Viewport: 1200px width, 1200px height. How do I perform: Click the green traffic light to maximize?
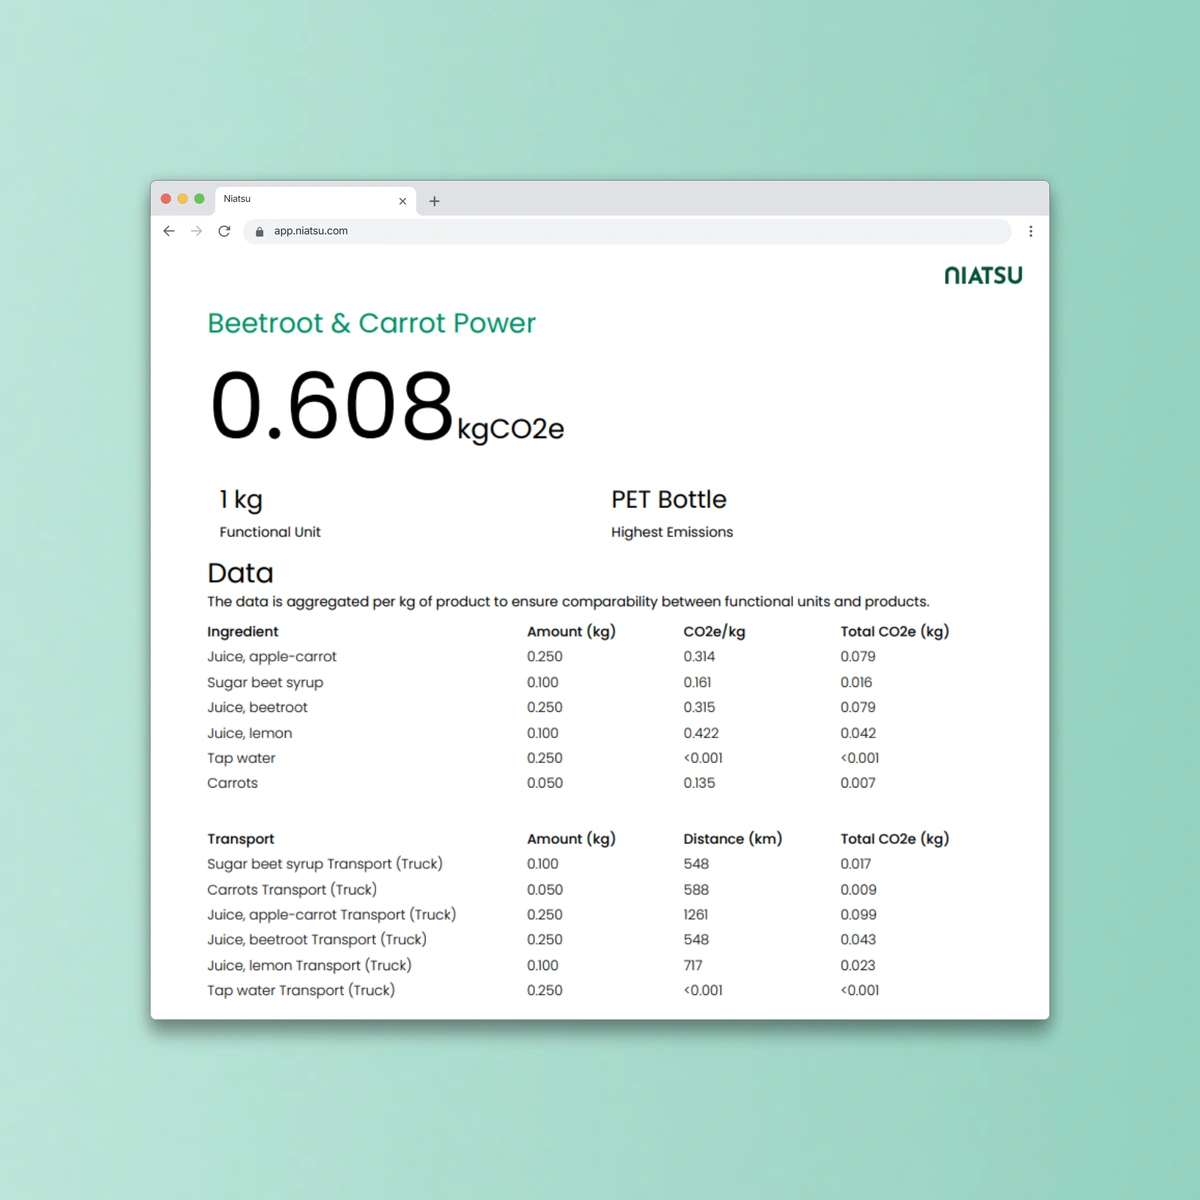(199, 198)
